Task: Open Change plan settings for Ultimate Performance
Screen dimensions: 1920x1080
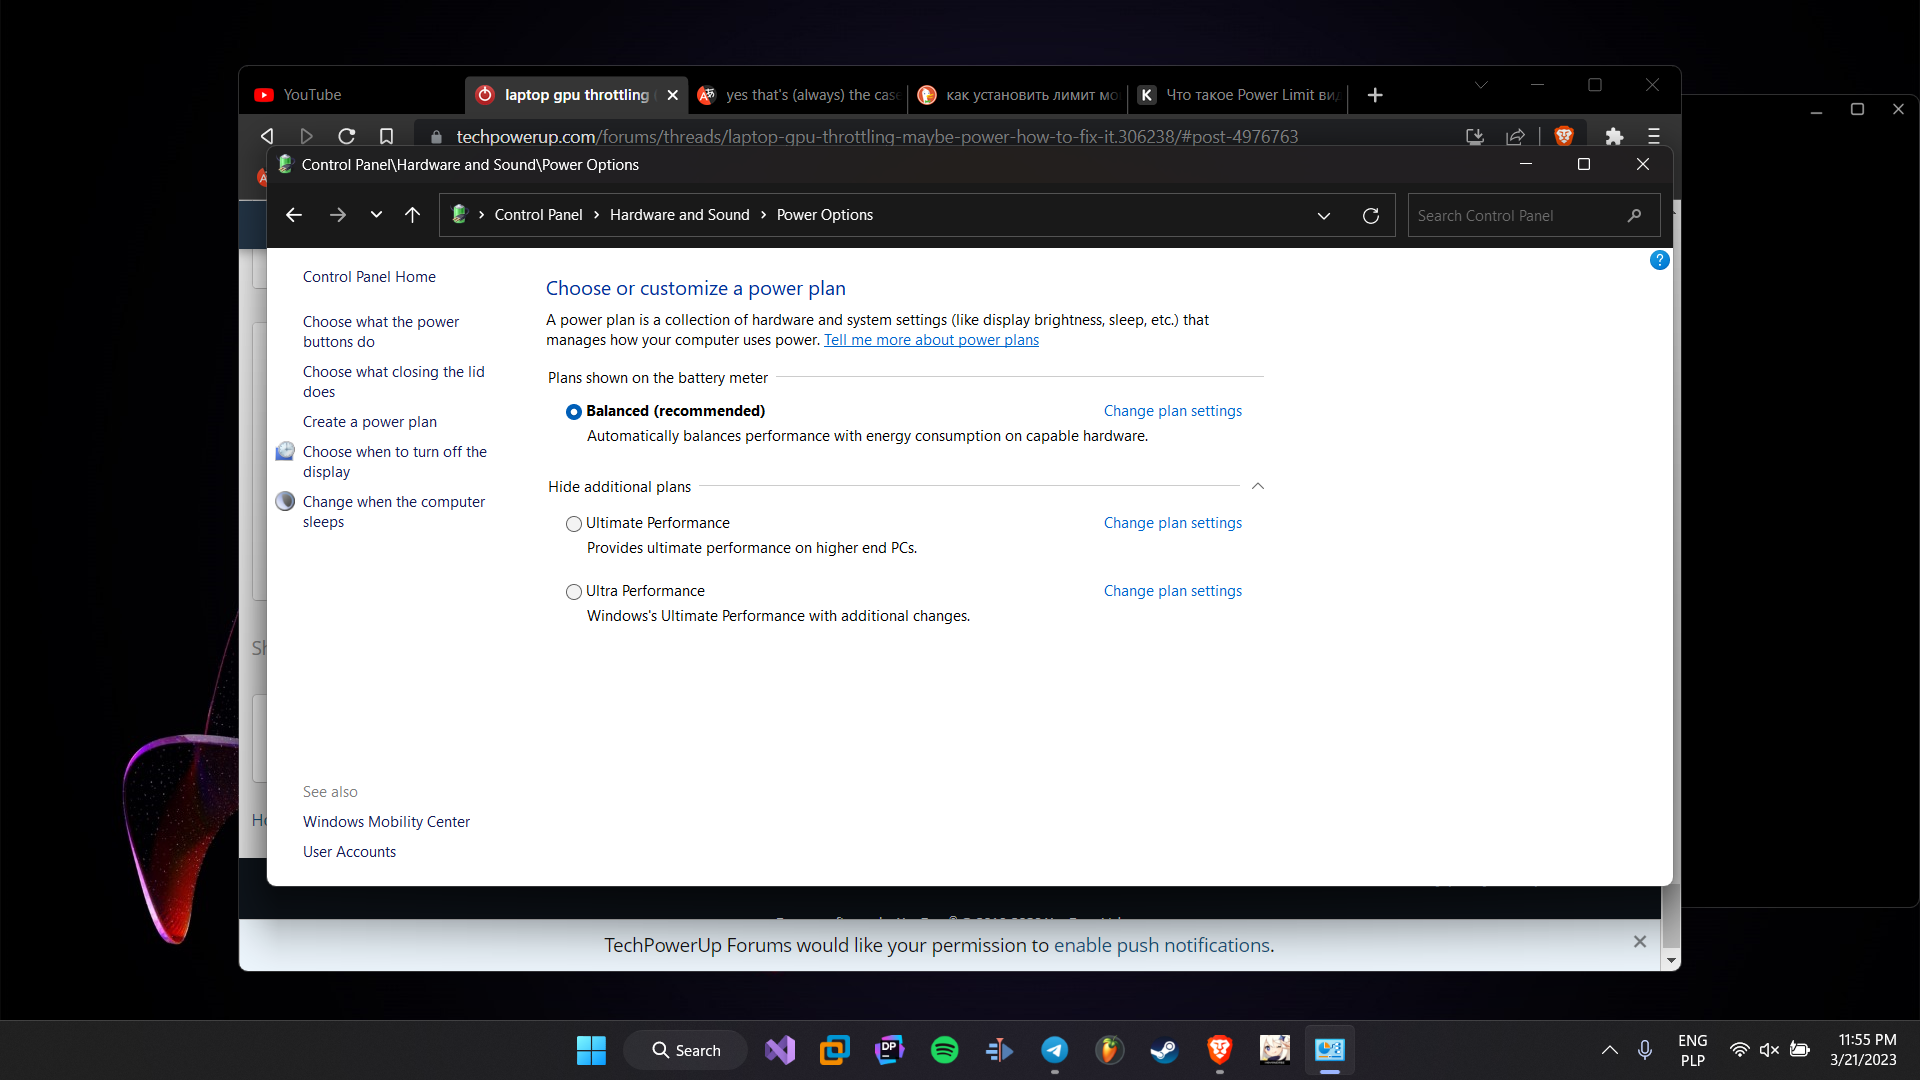Action: (1172, 523)
